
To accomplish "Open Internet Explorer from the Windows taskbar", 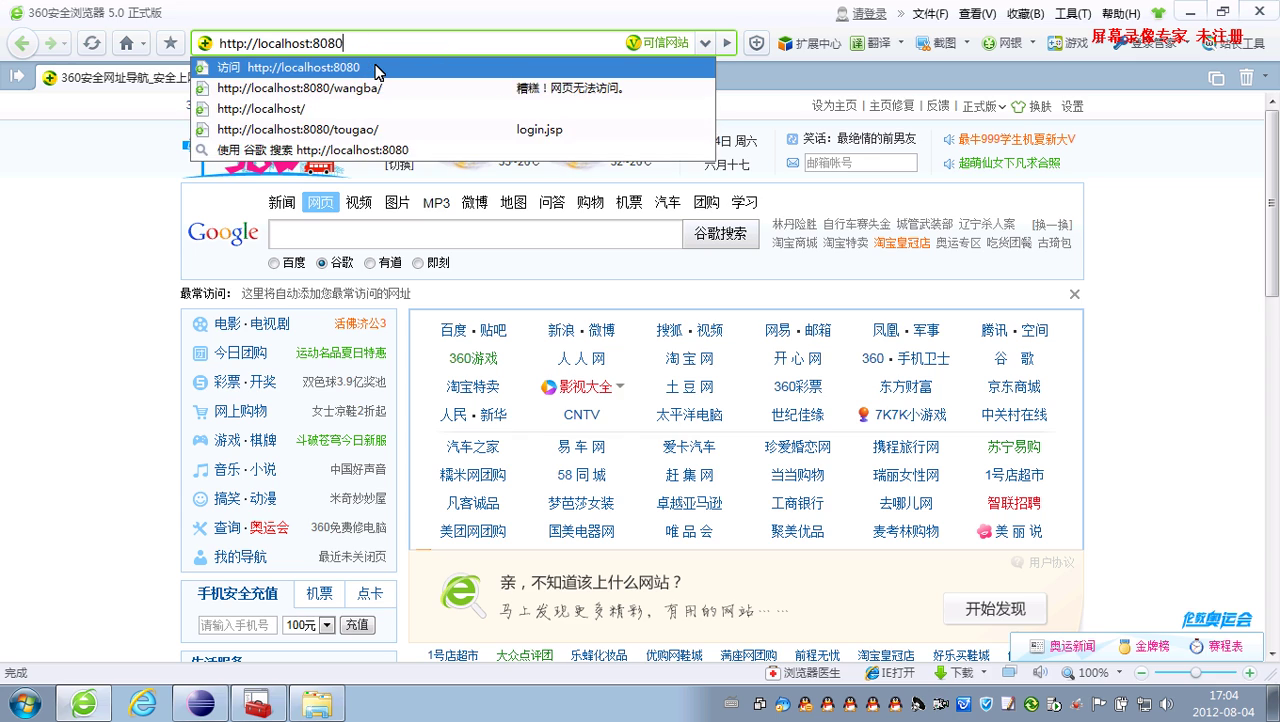I will 142,703.
